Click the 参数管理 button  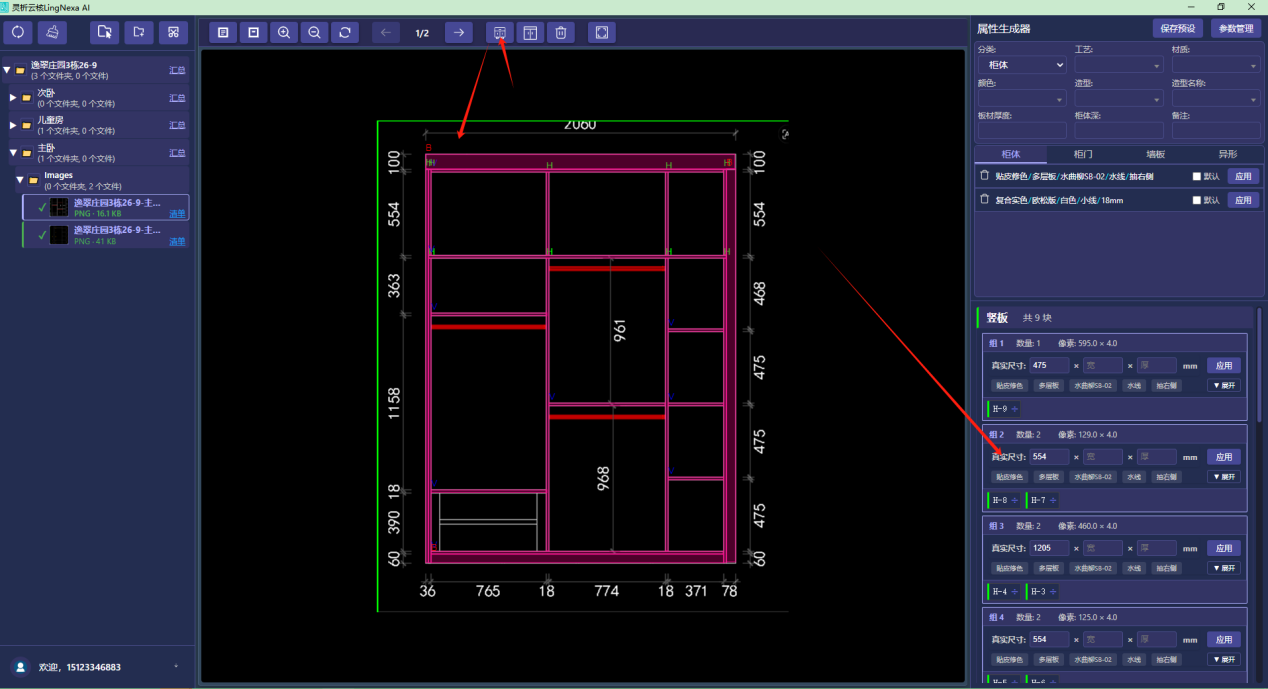(x=1236, y=29)
